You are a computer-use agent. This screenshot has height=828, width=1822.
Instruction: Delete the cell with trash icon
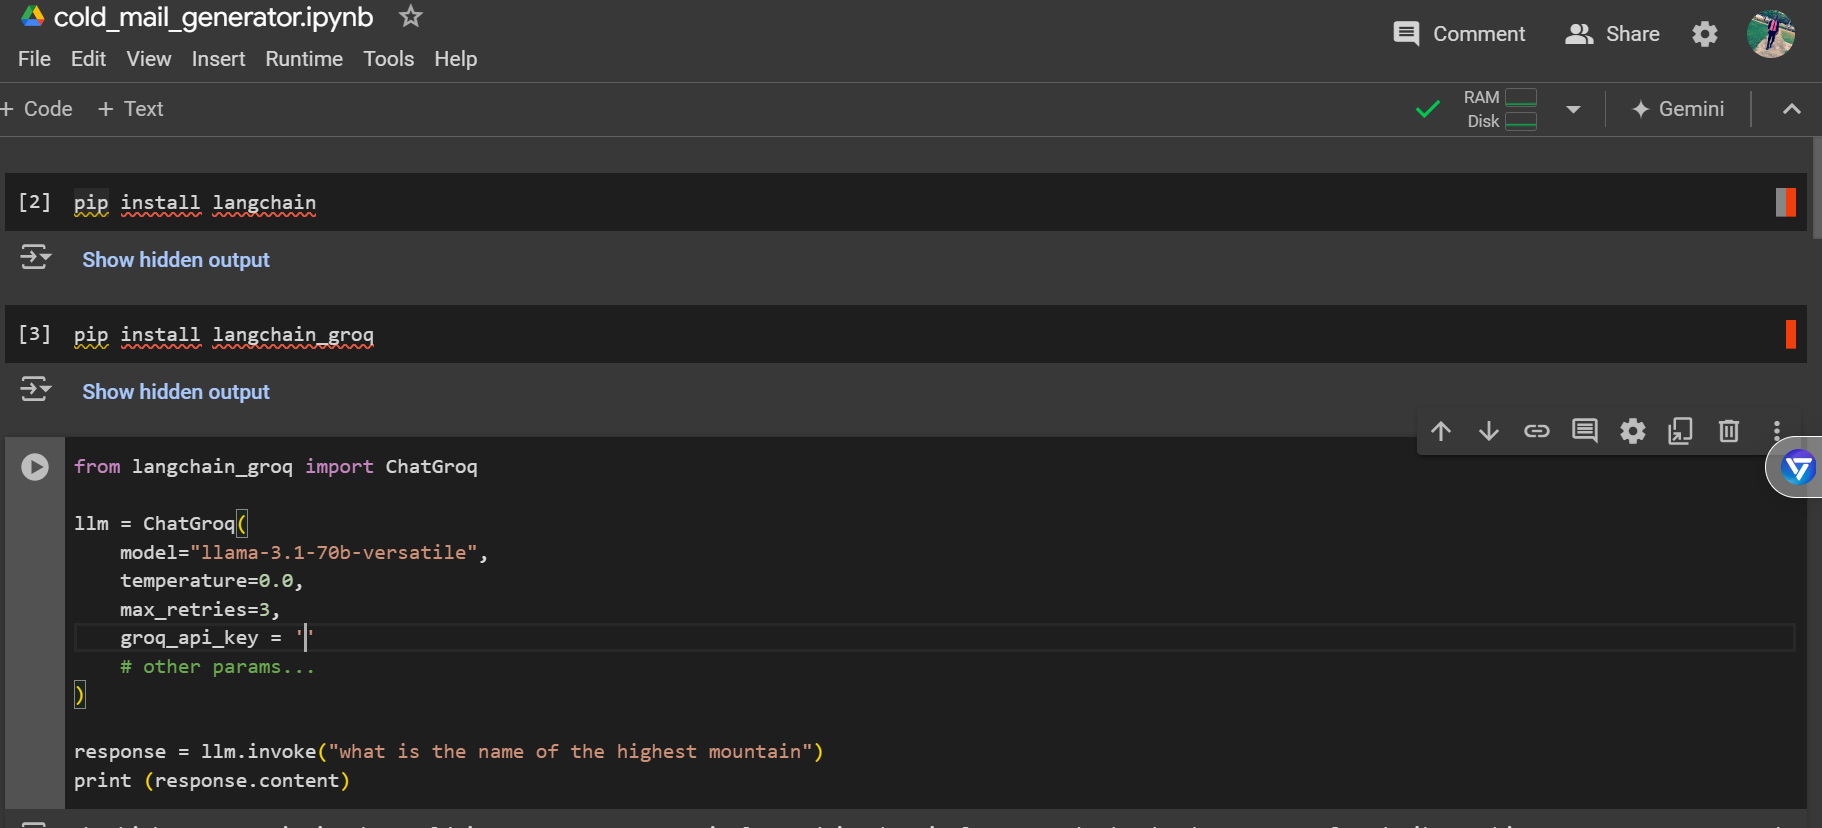click(x=1729, y=431)
